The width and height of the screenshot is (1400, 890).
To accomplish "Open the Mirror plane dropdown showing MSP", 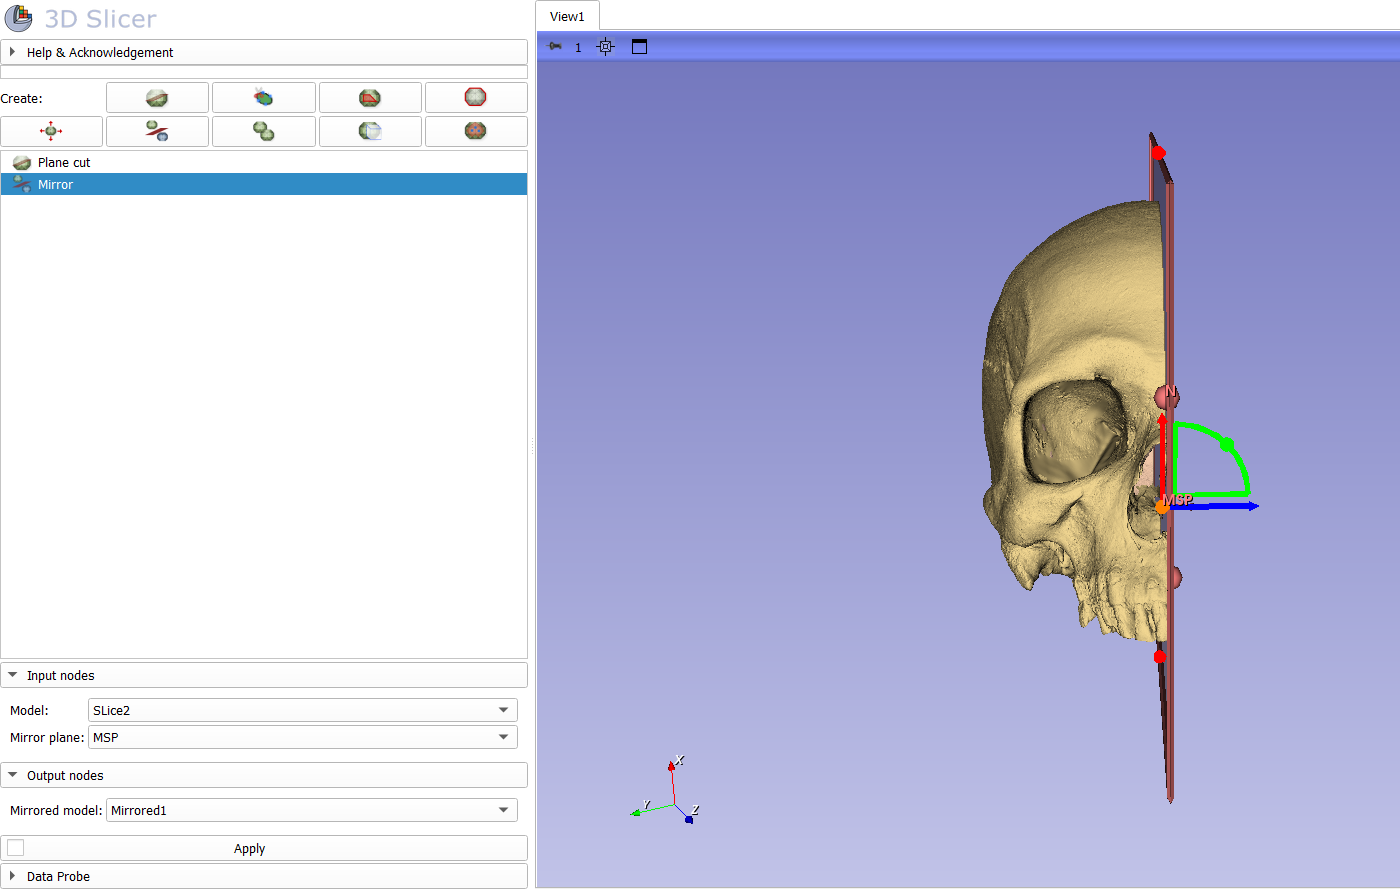I will tap(302, 737).
